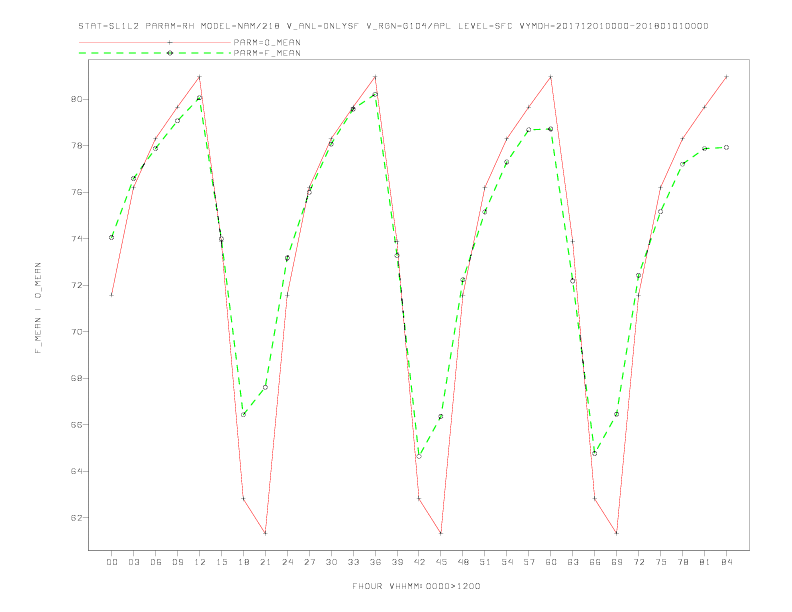Image resolution: width=792 pixels, height=612 pixels.
Task: Click x-axis forecast hour label 48
Action: tap(463, 562)
